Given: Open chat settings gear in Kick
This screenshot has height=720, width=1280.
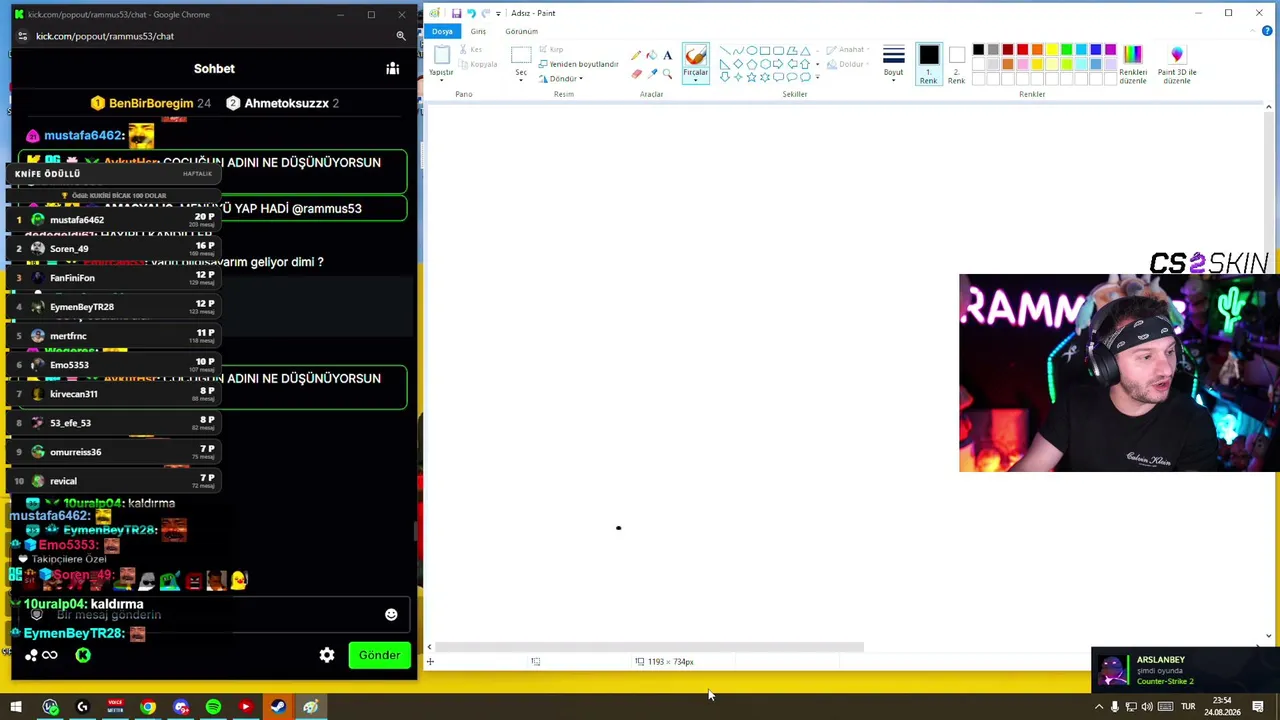Looking at the screenshot, I should pos(327,655).
